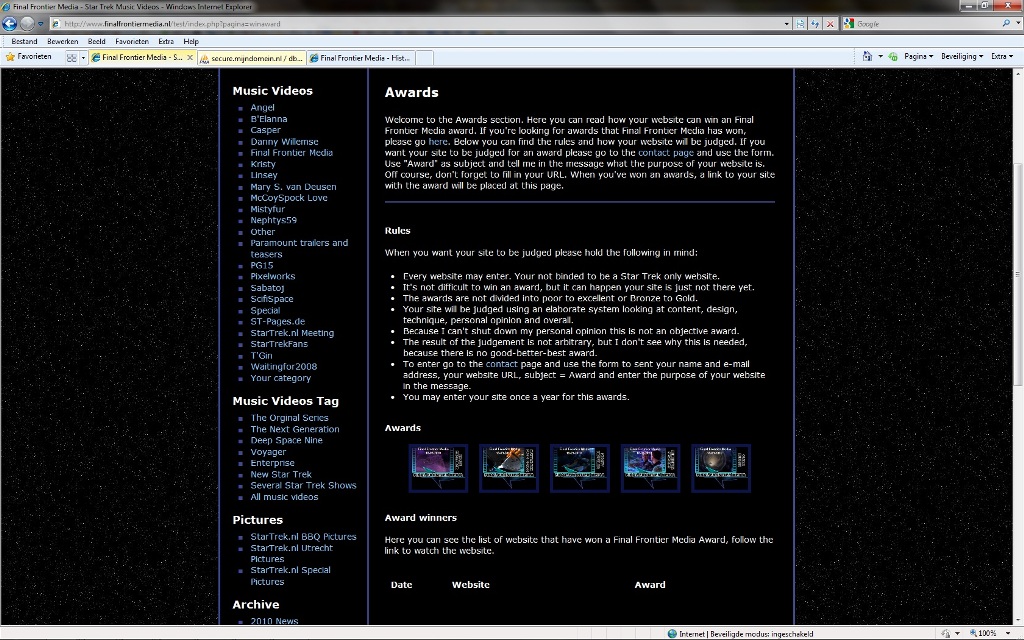
Task: Open the recent pages dropdown beside Forward
Action: 40,24
